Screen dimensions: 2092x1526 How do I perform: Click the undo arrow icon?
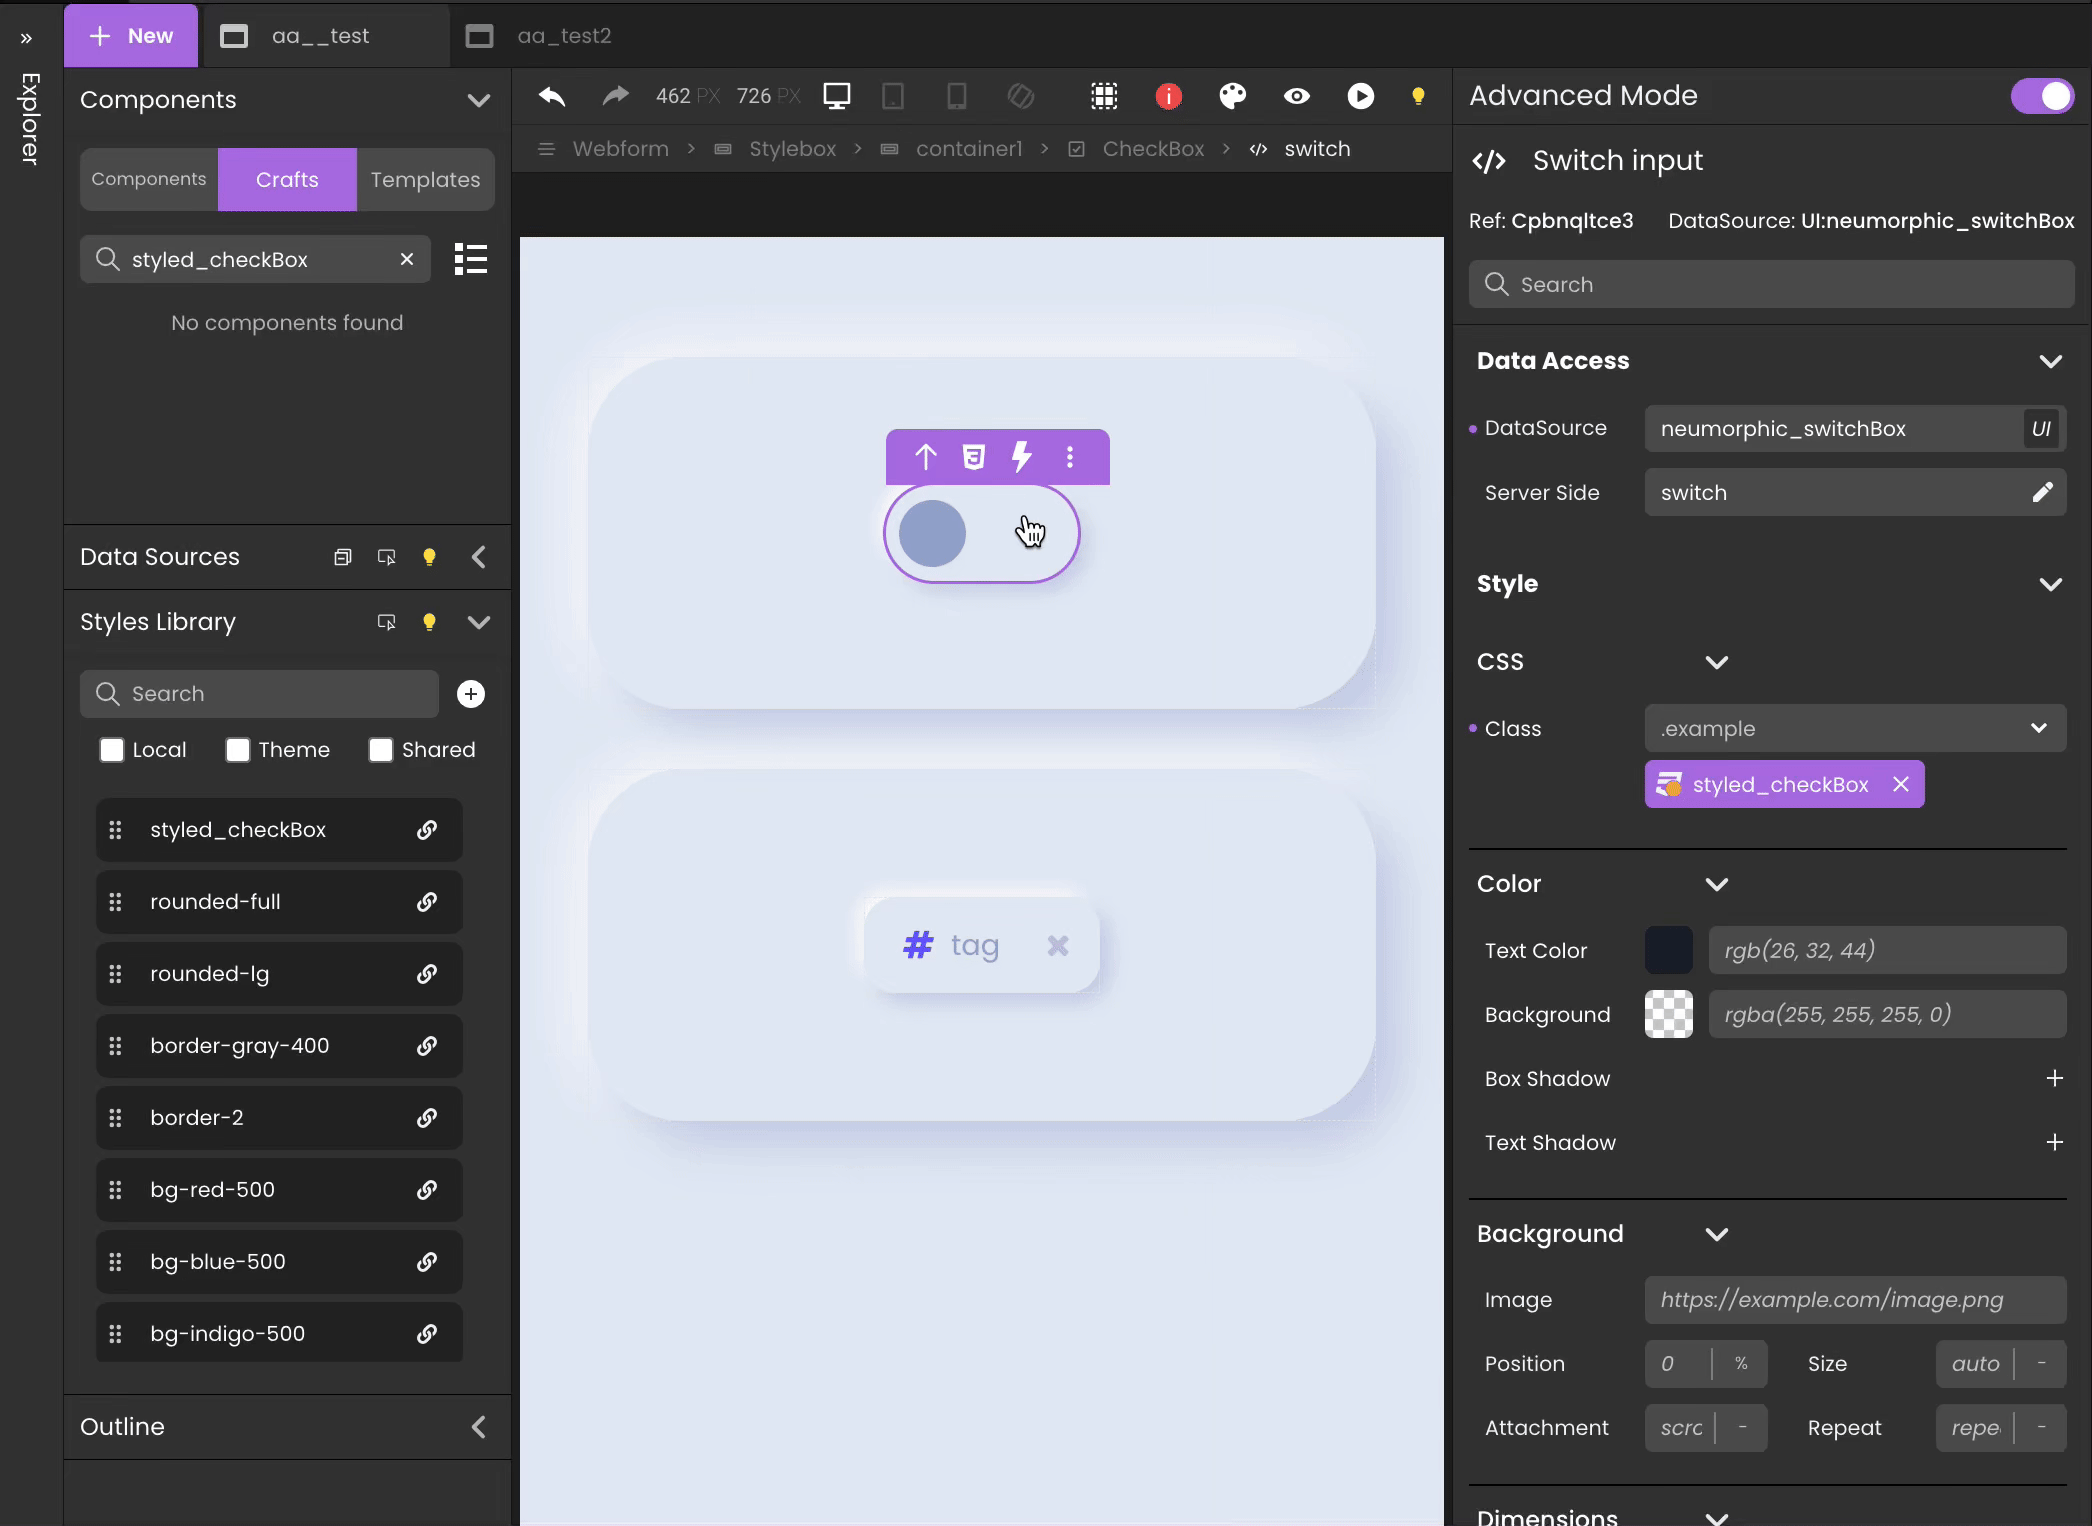click(551, 96)
